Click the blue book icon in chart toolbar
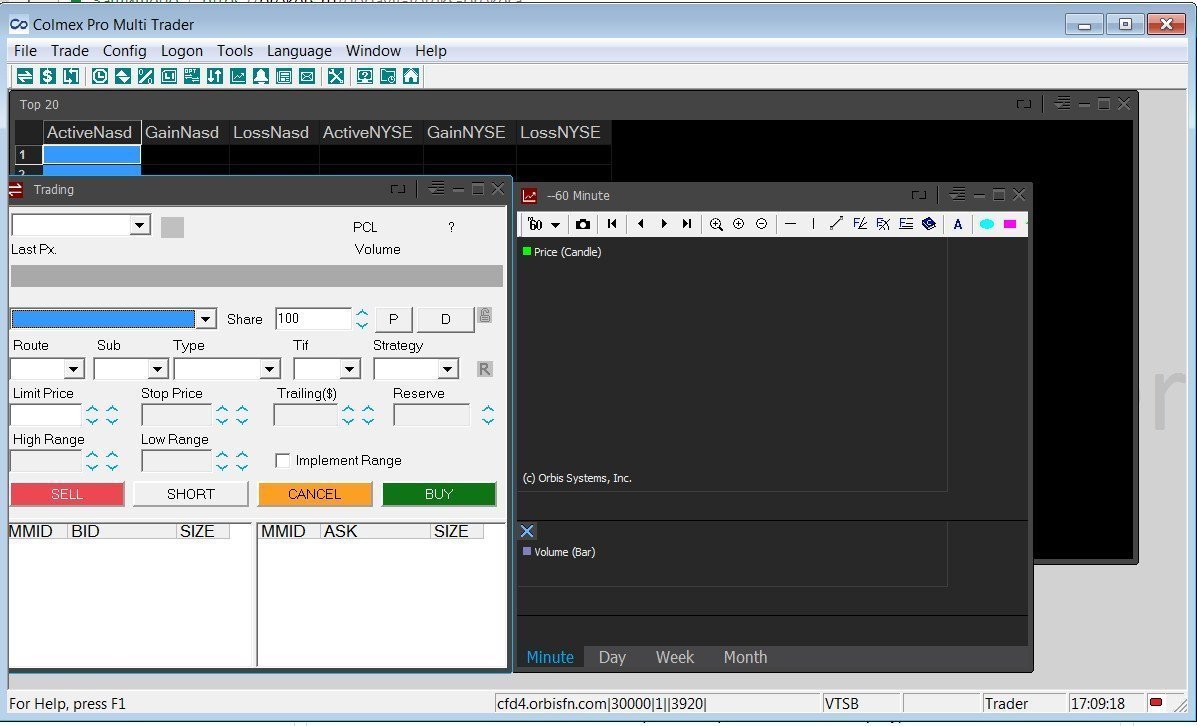 928,224
